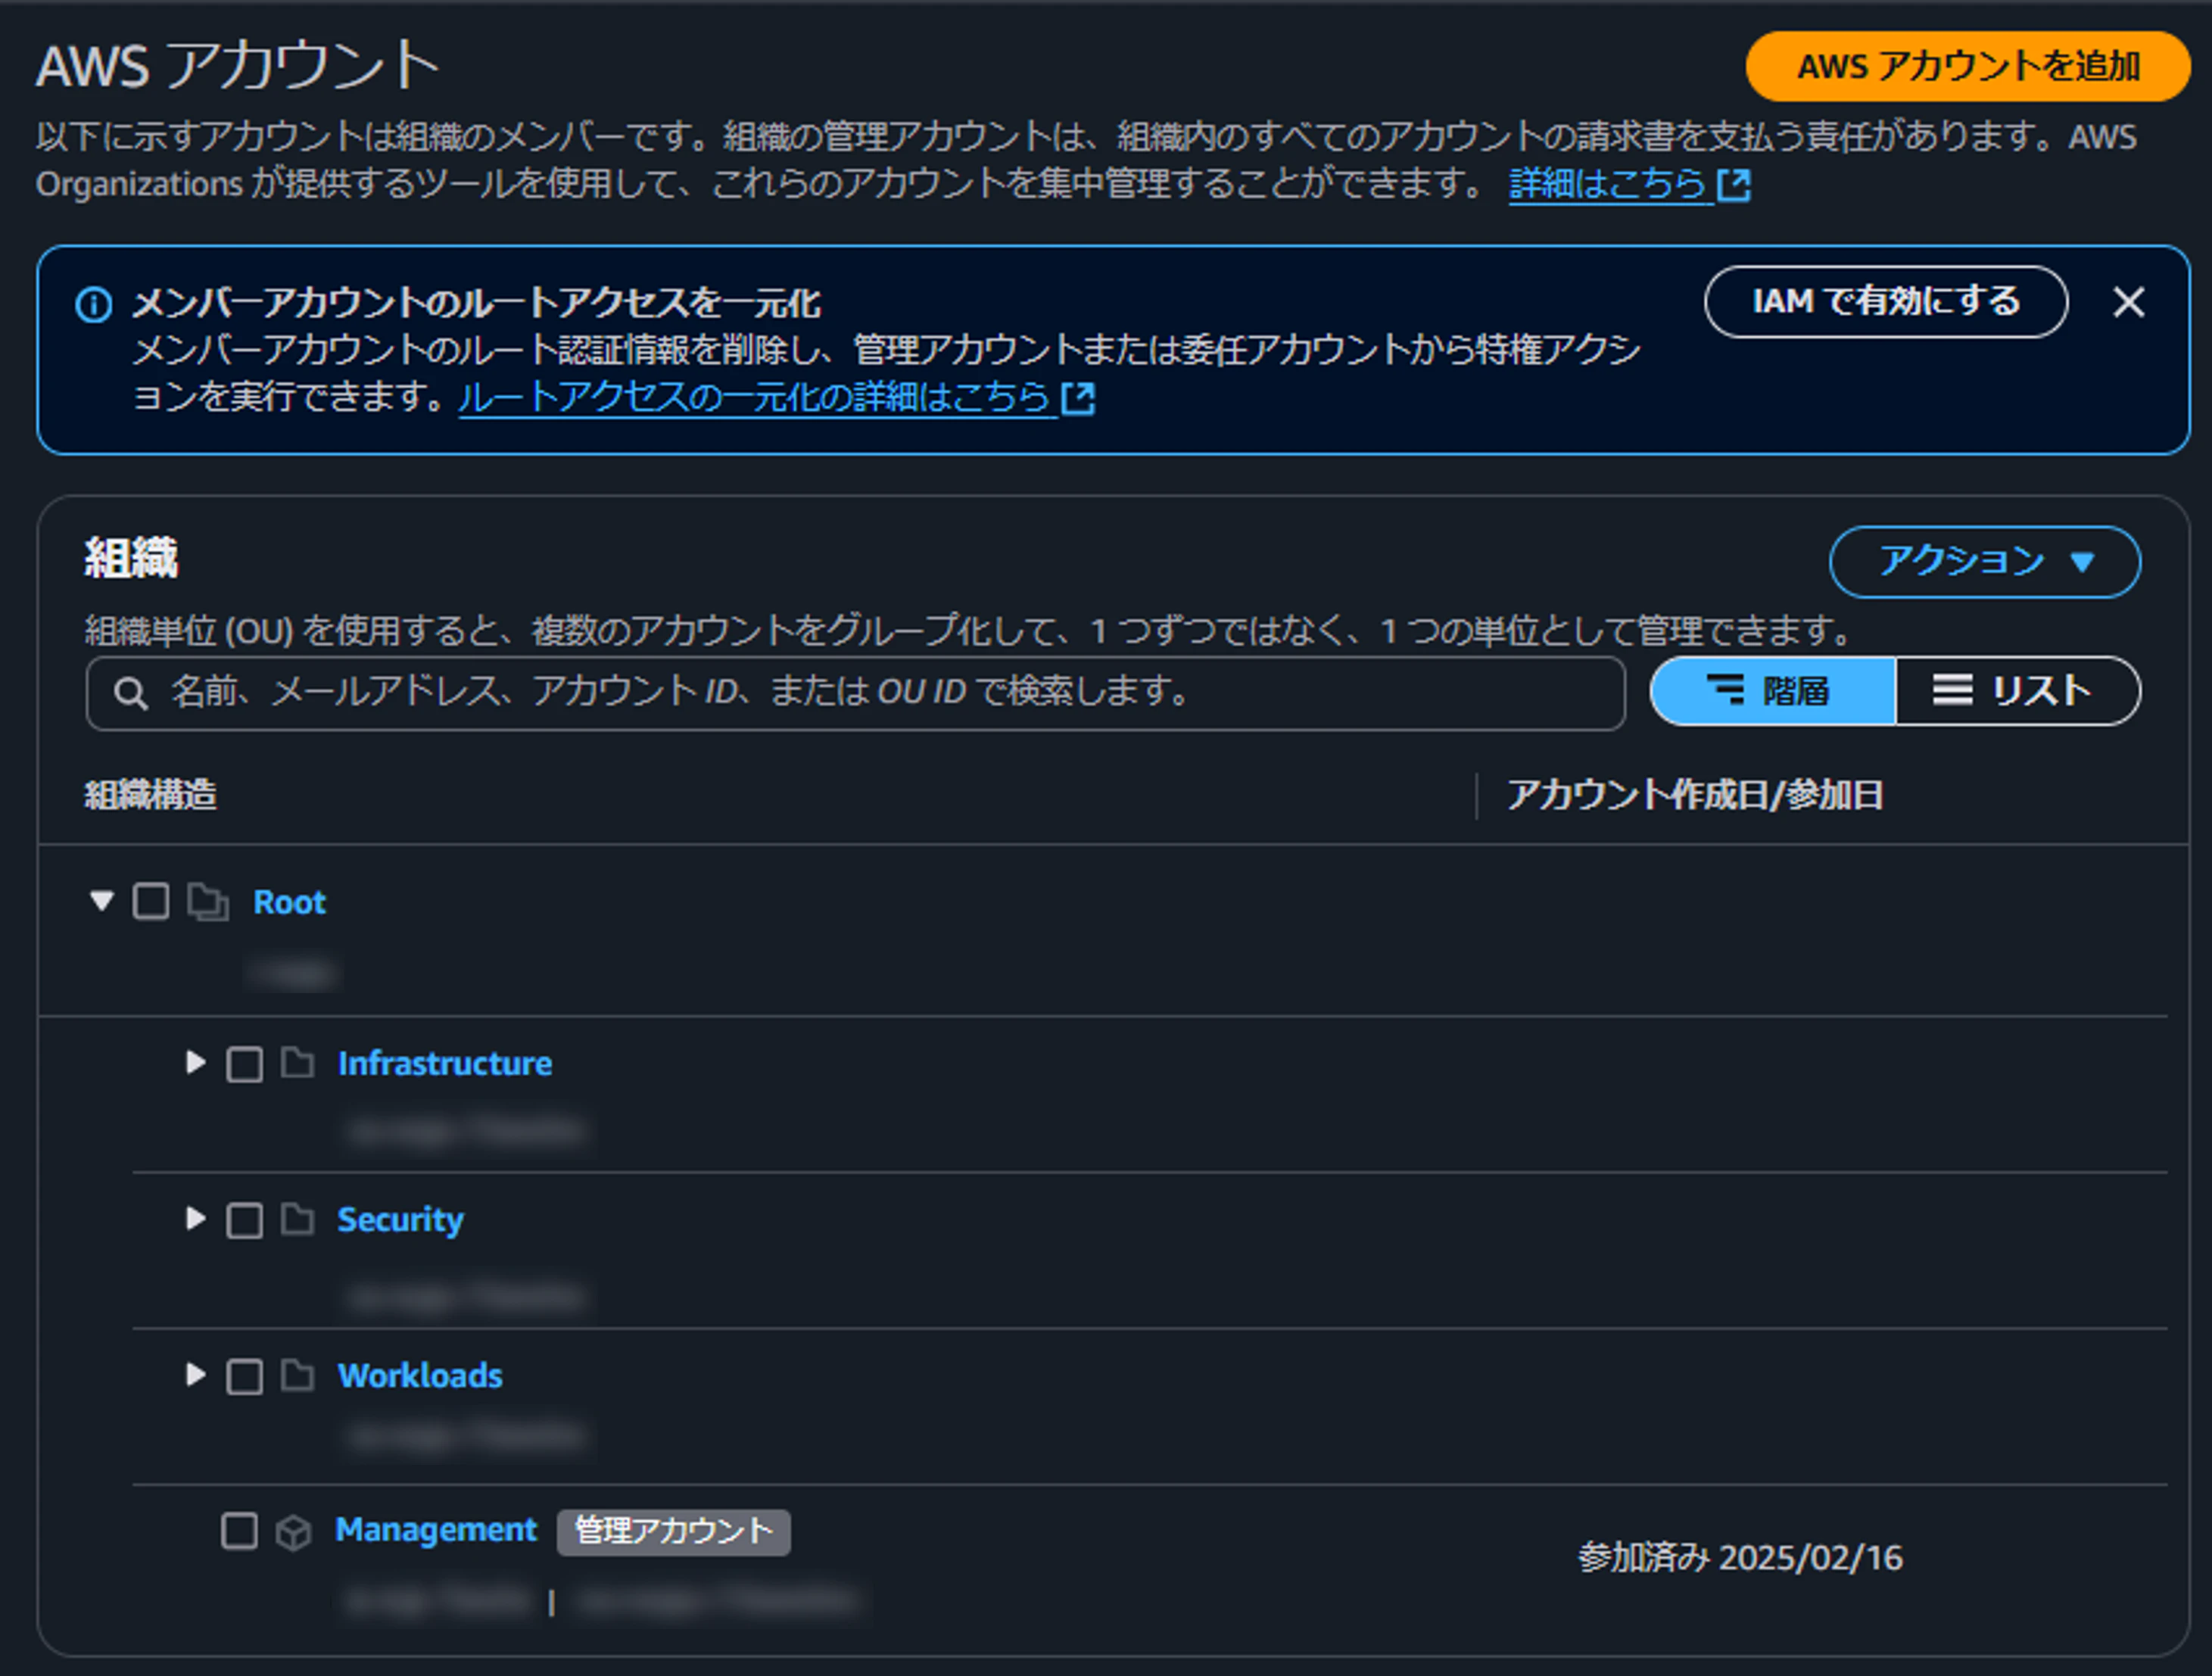The image size is (2212, 1676).
Task: Click the 組織 section heading
Action: coord(131,558)
